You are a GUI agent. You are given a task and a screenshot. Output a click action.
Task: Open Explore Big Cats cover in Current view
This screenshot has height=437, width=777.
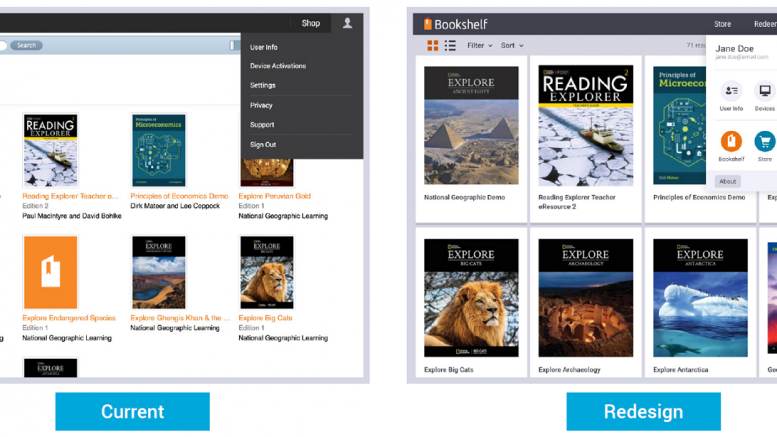tap(267, 273)
